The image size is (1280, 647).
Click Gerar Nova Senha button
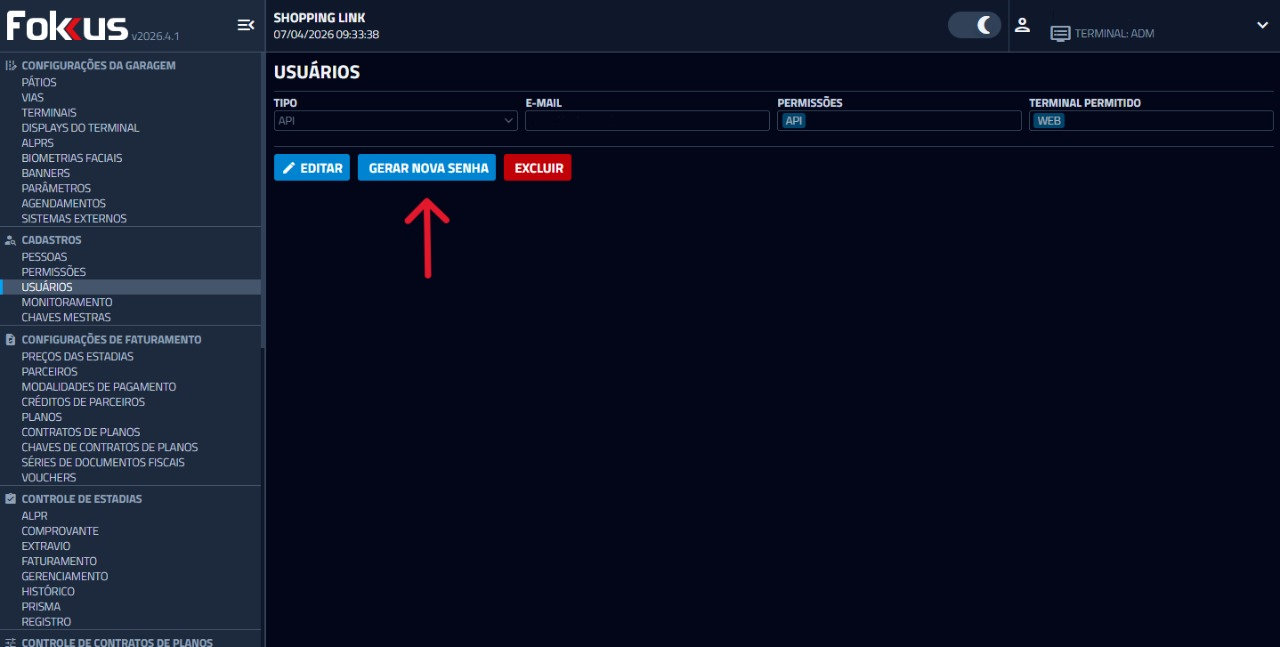click(x=427, y=168)
